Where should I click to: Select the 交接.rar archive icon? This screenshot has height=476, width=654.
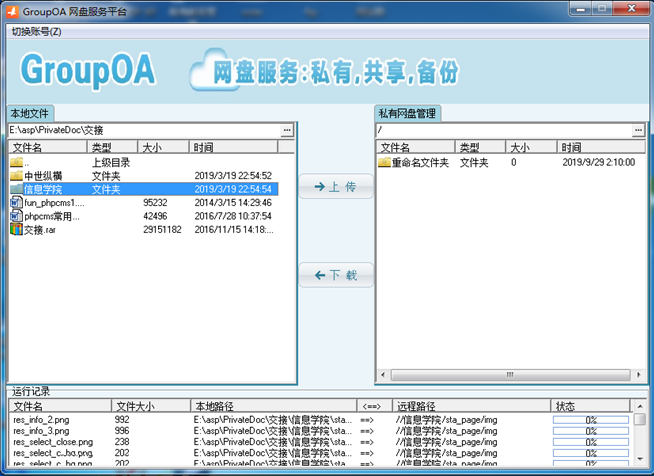click(x=16, y=229)
